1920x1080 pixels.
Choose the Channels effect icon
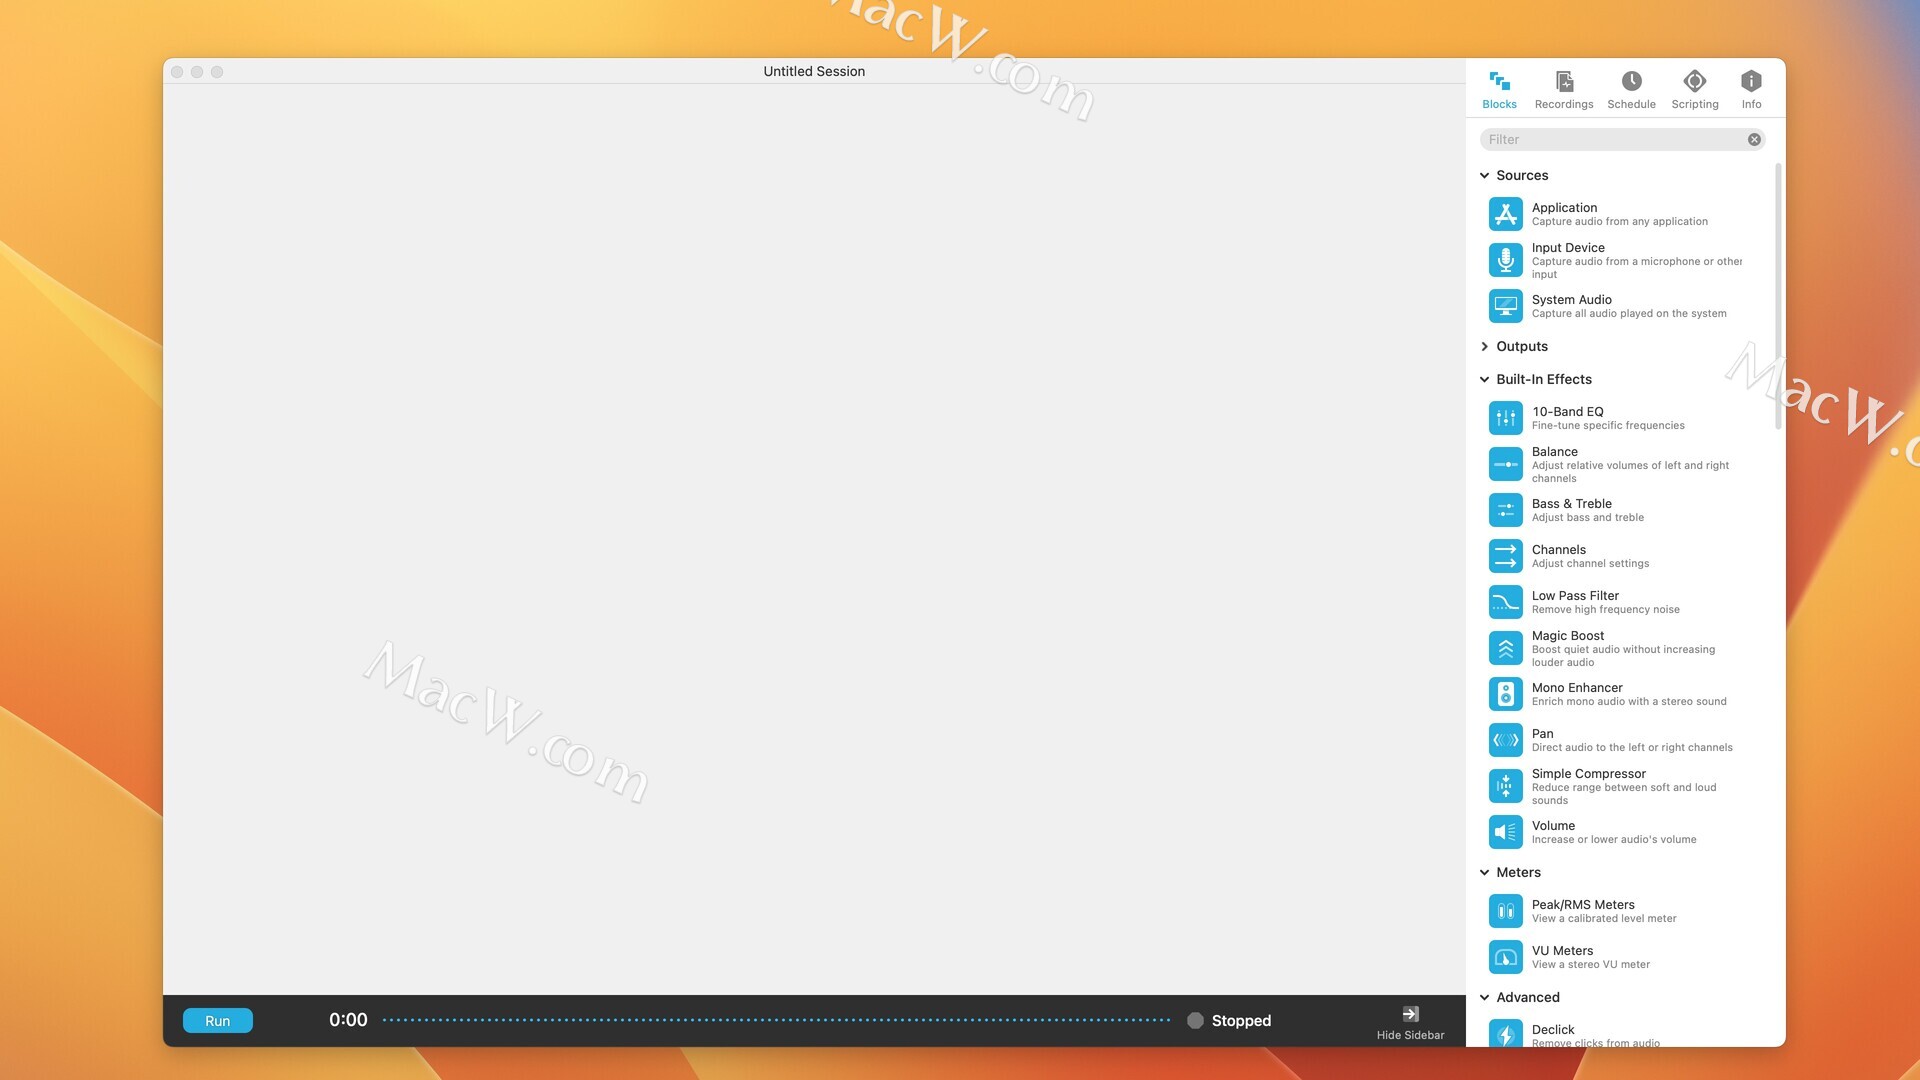click(1505, 556)
